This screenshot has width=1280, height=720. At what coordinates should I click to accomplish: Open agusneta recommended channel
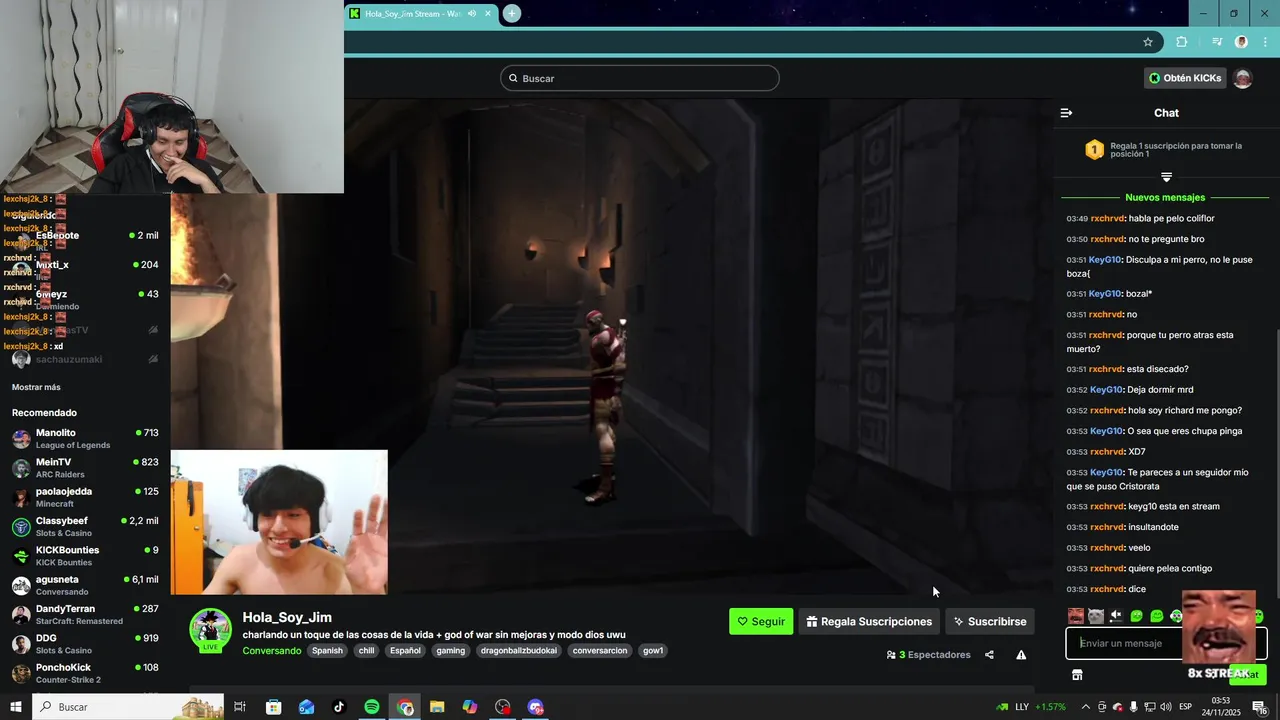pos(85,585)
